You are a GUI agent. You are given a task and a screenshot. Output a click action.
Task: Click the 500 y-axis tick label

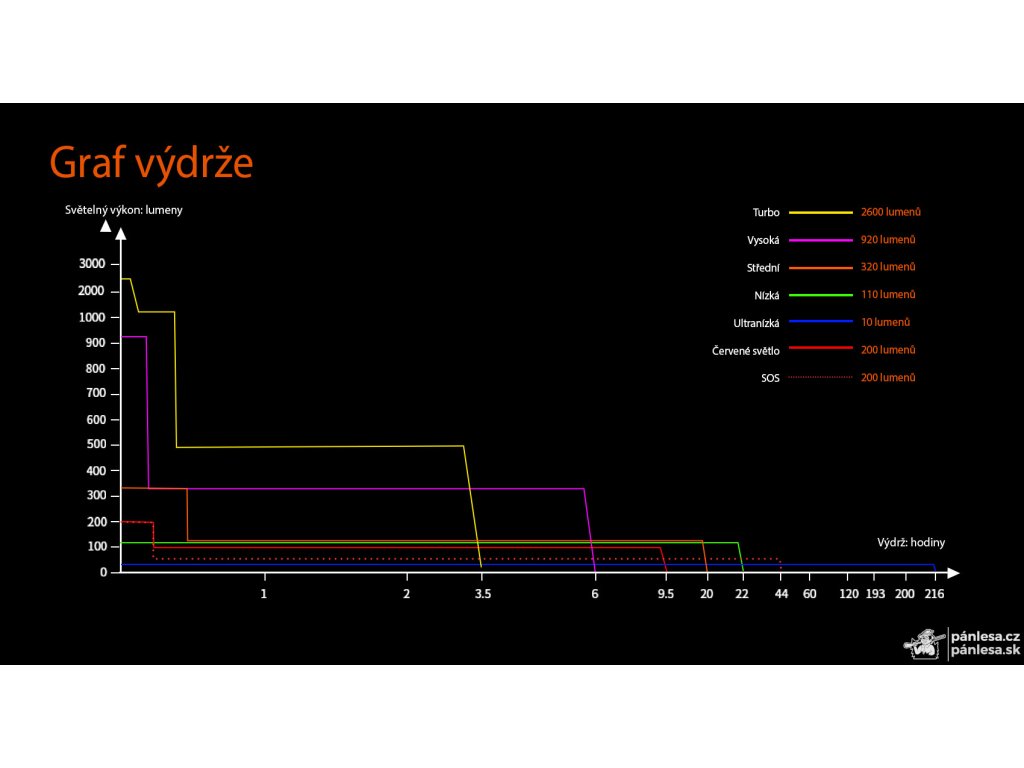click(x=95, y=444)
